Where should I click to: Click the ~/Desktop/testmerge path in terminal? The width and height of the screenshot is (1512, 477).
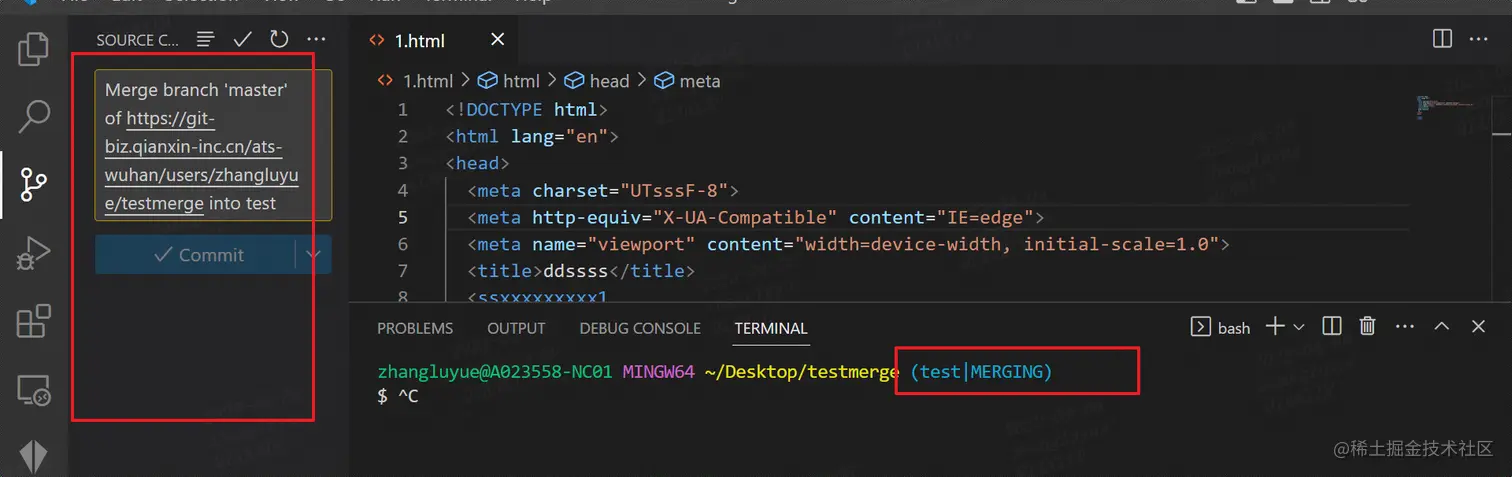coord(802,372)
